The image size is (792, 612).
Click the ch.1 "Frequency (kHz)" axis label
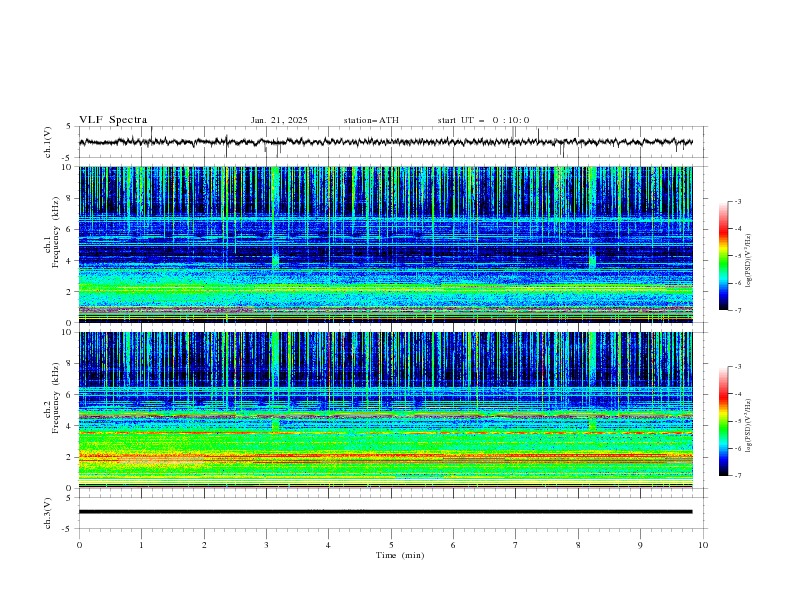pyautogui.click(x=56, y=233)
